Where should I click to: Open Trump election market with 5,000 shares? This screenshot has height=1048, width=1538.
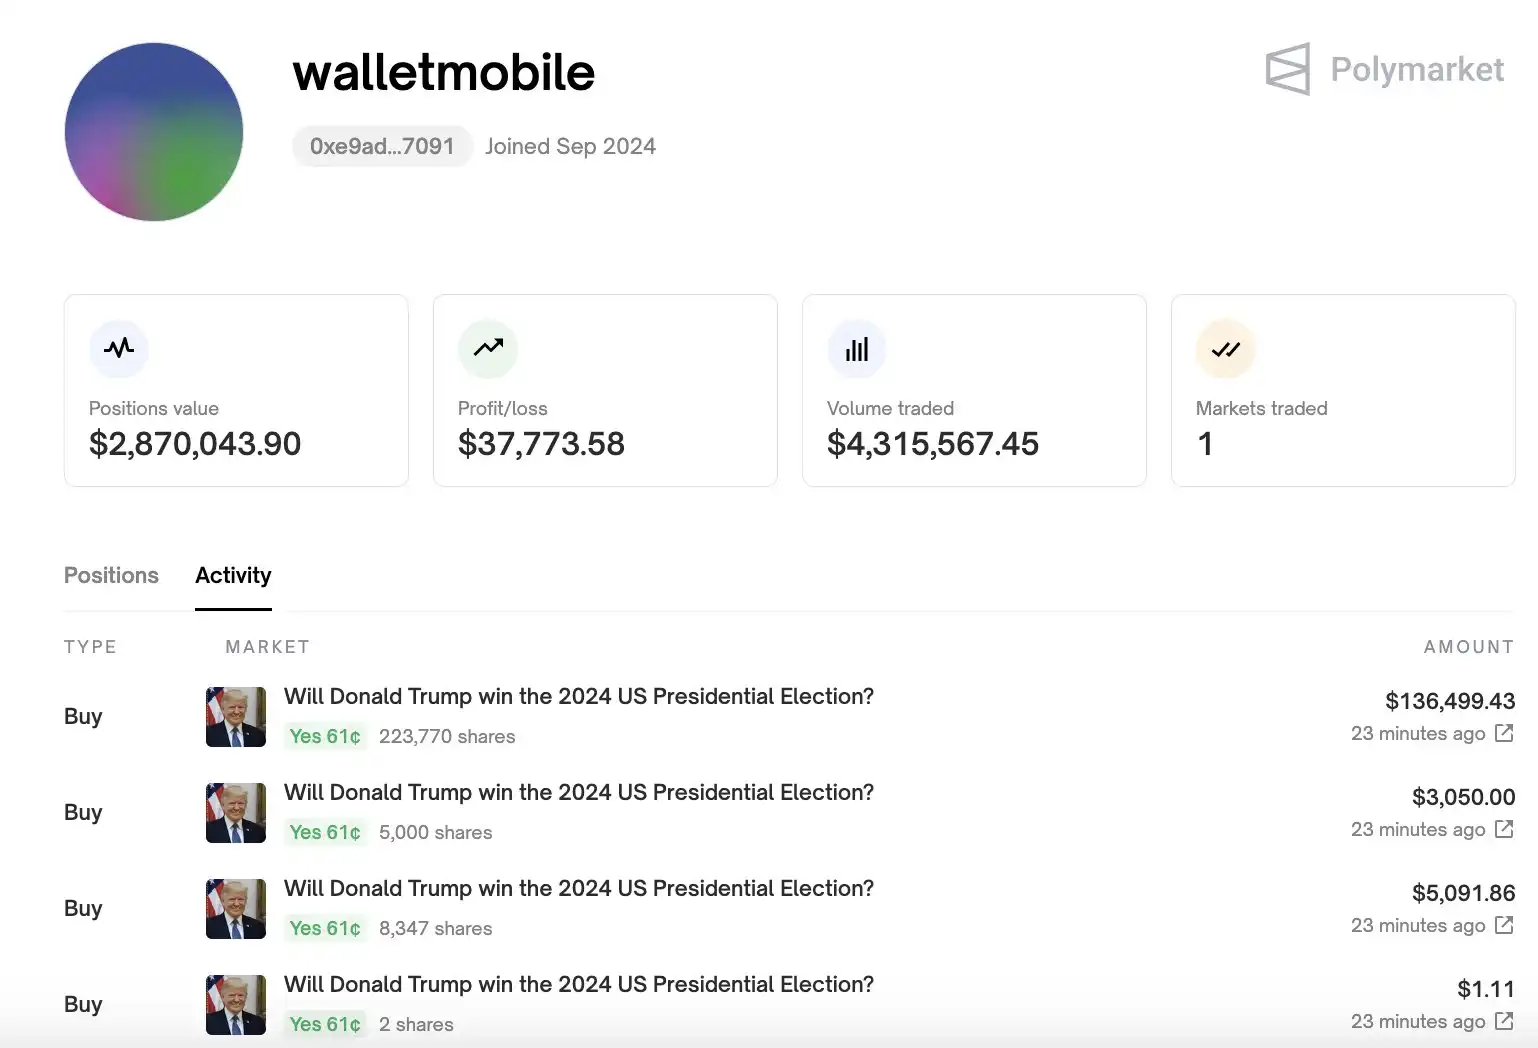(579, 792)
